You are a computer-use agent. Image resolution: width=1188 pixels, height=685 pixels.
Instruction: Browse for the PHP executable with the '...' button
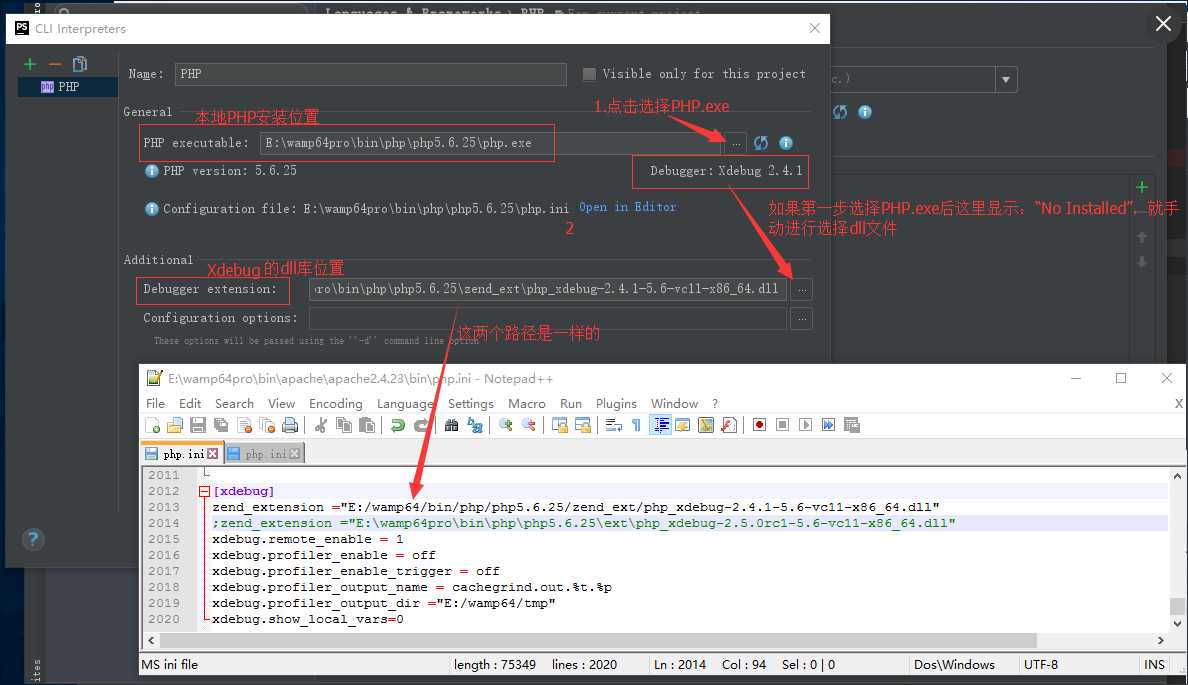pos(736,143)
